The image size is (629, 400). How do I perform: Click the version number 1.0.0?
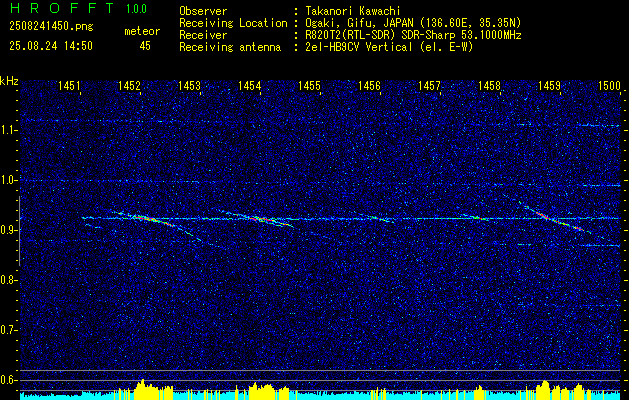[x=136, y=9]
